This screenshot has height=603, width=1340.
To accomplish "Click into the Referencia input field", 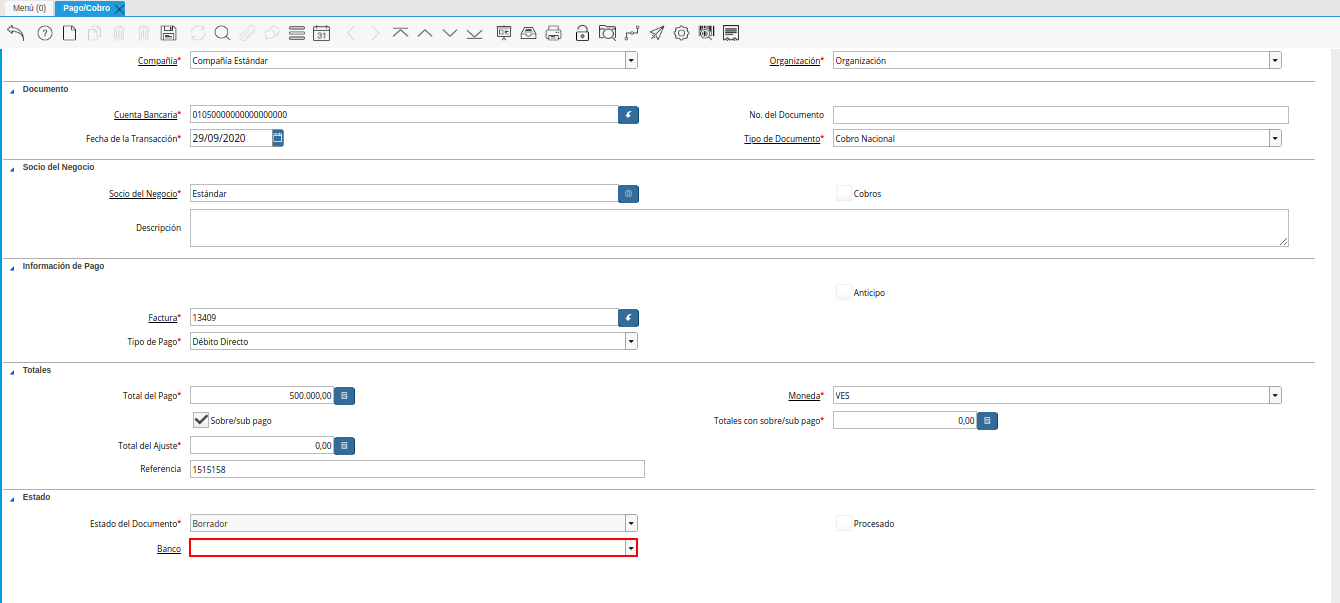I will point(417,469).
